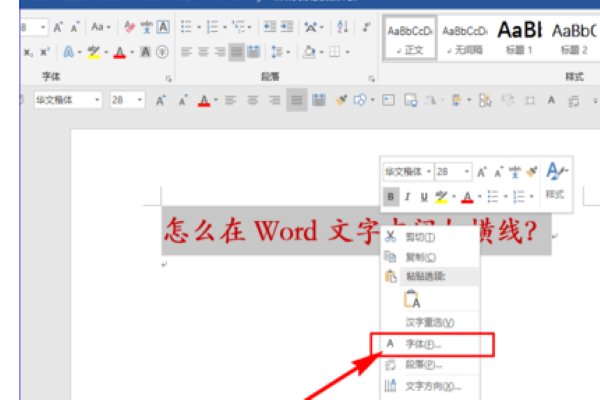The width and height of the screenshot is (600, 400).
Task: Align text left in the ribbon paragraph group
Action: pyautogui.click(x=186, y=52)
